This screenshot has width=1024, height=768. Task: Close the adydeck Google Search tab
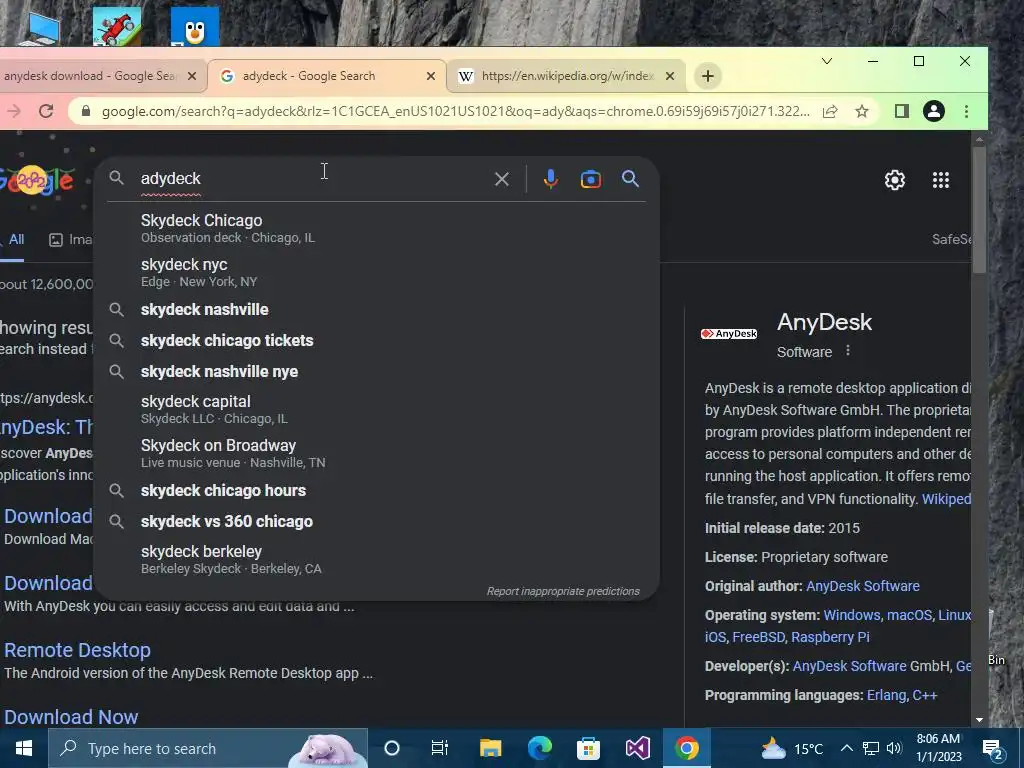430,76
